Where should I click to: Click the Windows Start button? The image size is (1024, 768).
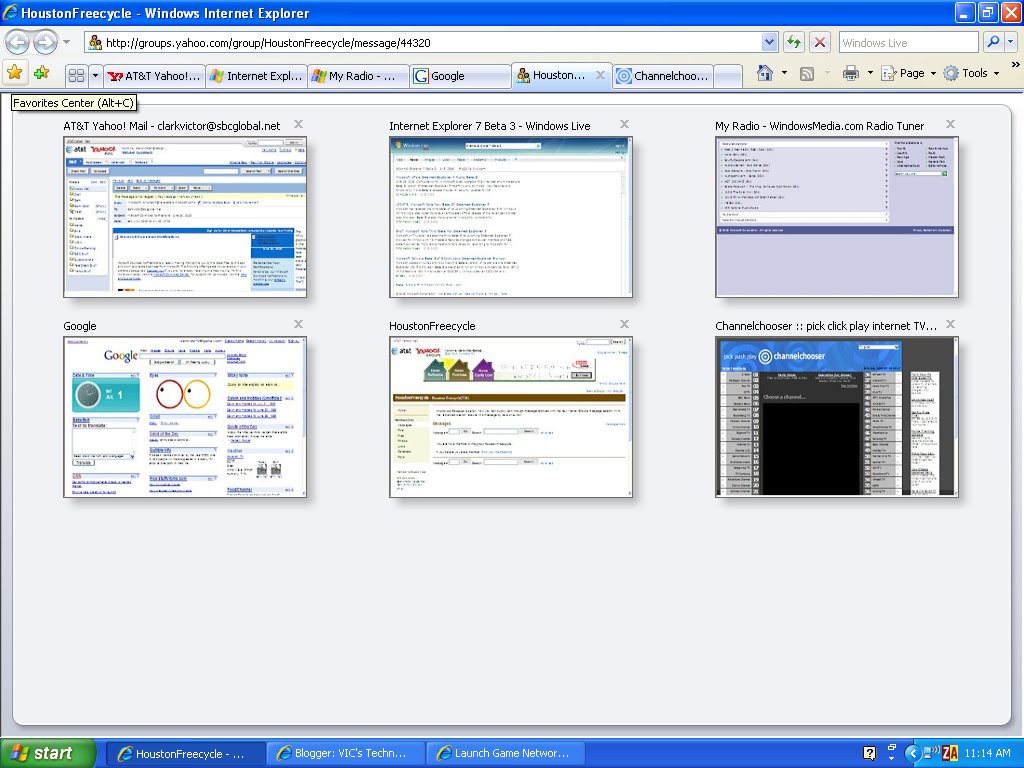pyautogui.click(x=47, y=753)
